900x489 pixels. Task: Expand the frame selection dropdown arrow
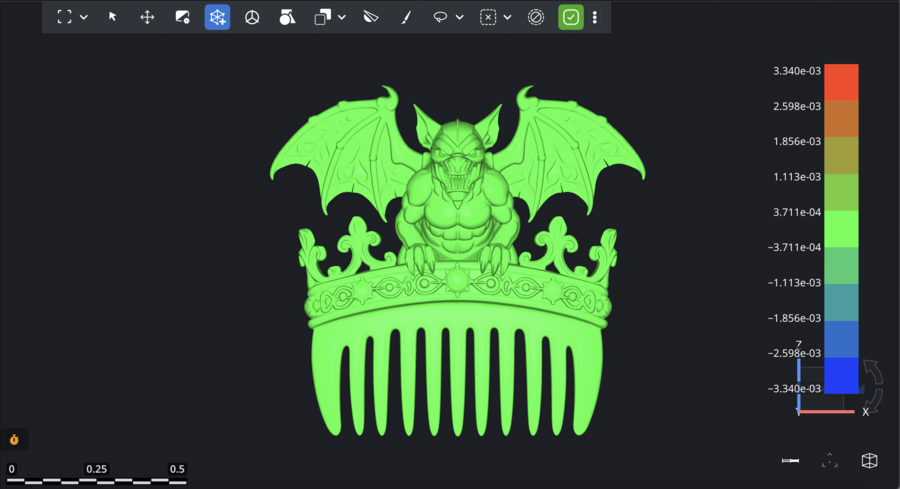click(x=84, y=17)
